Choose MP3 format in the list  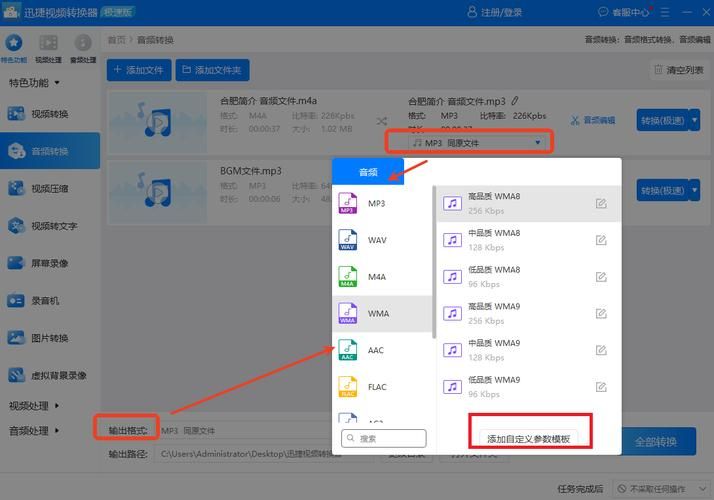click(382, 203)
